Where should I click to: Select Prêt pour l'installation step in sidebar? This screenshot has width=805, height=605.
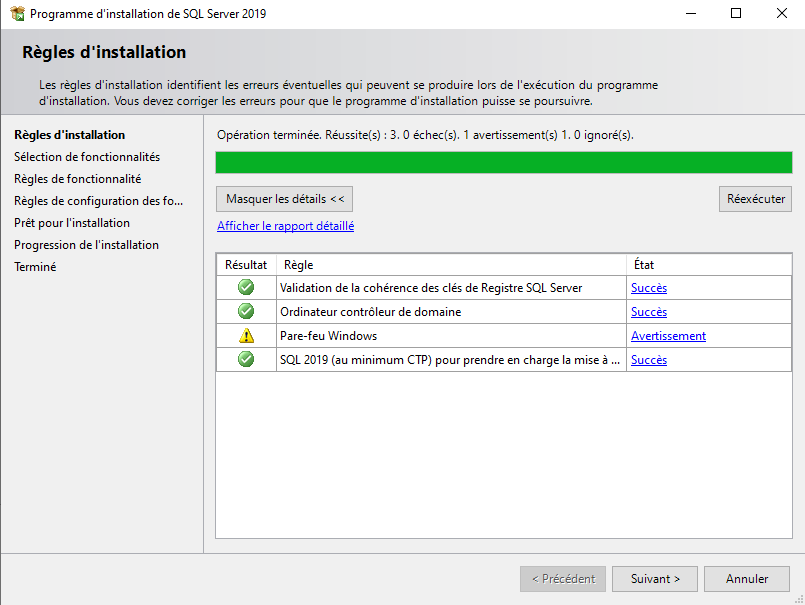click(72, 223)
